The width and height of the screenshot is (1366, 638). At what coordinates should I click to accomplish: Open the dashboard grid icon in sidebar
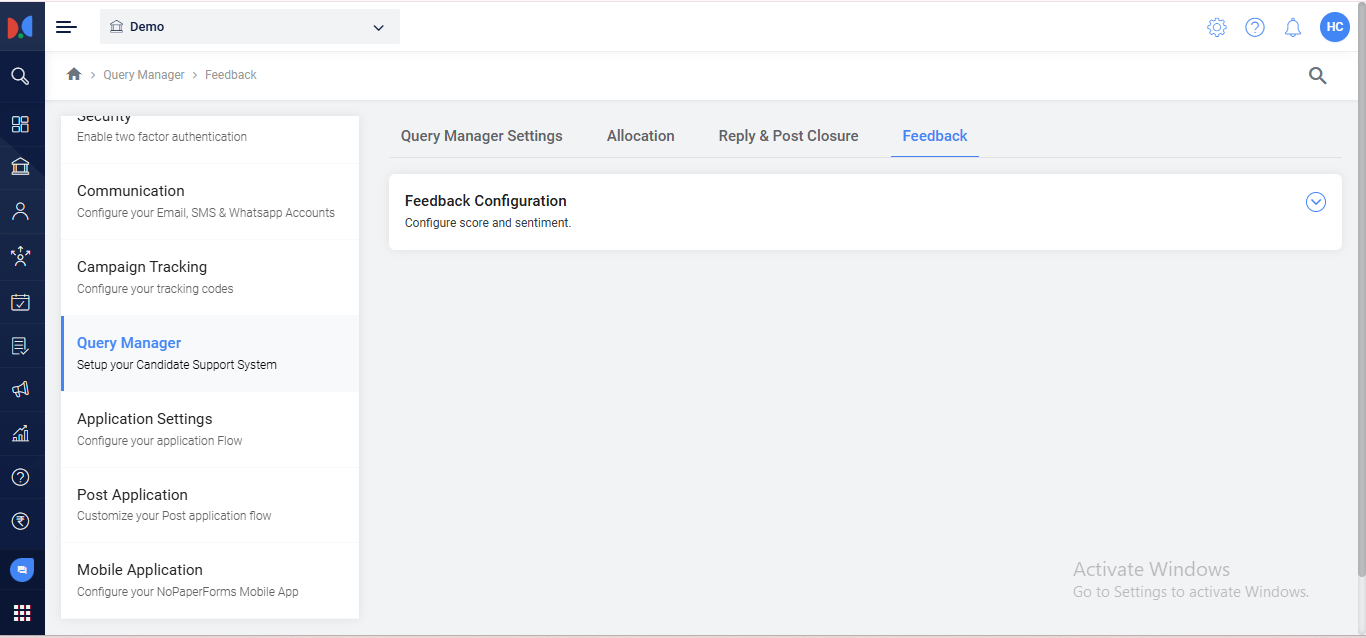[x=20, y=124]
